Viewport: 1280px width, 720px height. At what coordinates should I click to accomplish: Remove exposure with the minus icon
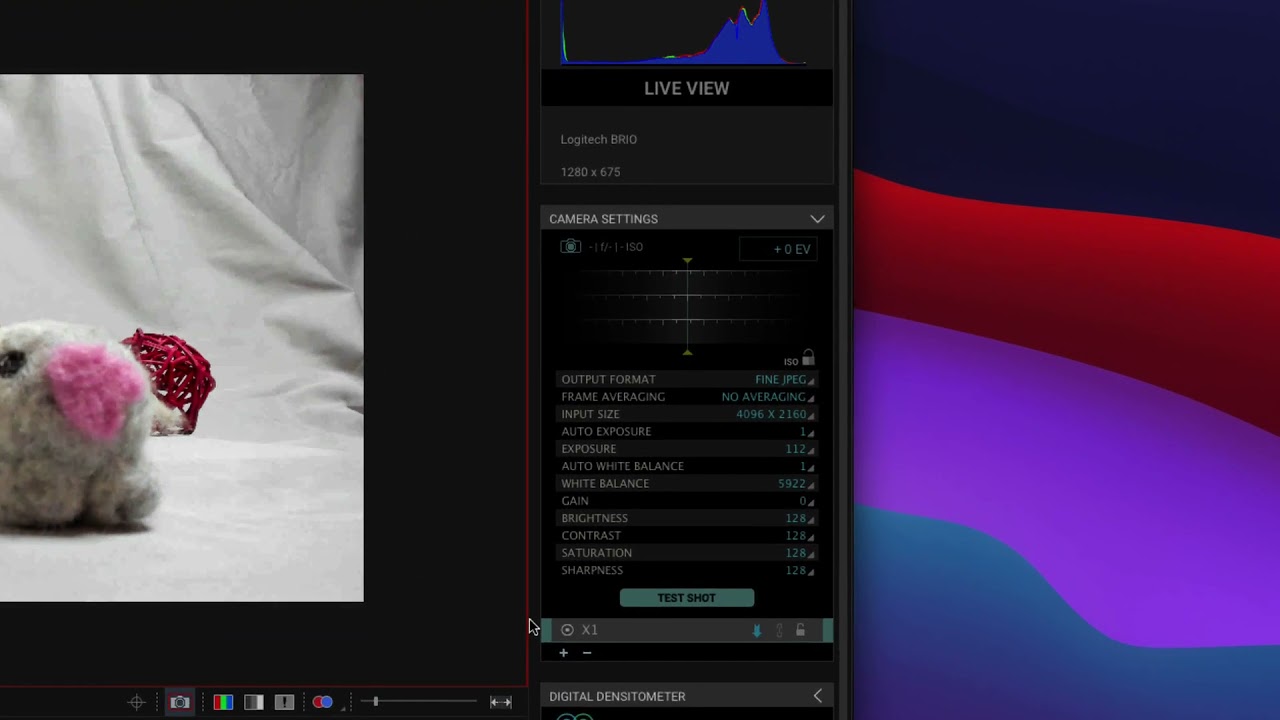pos(587,653)
